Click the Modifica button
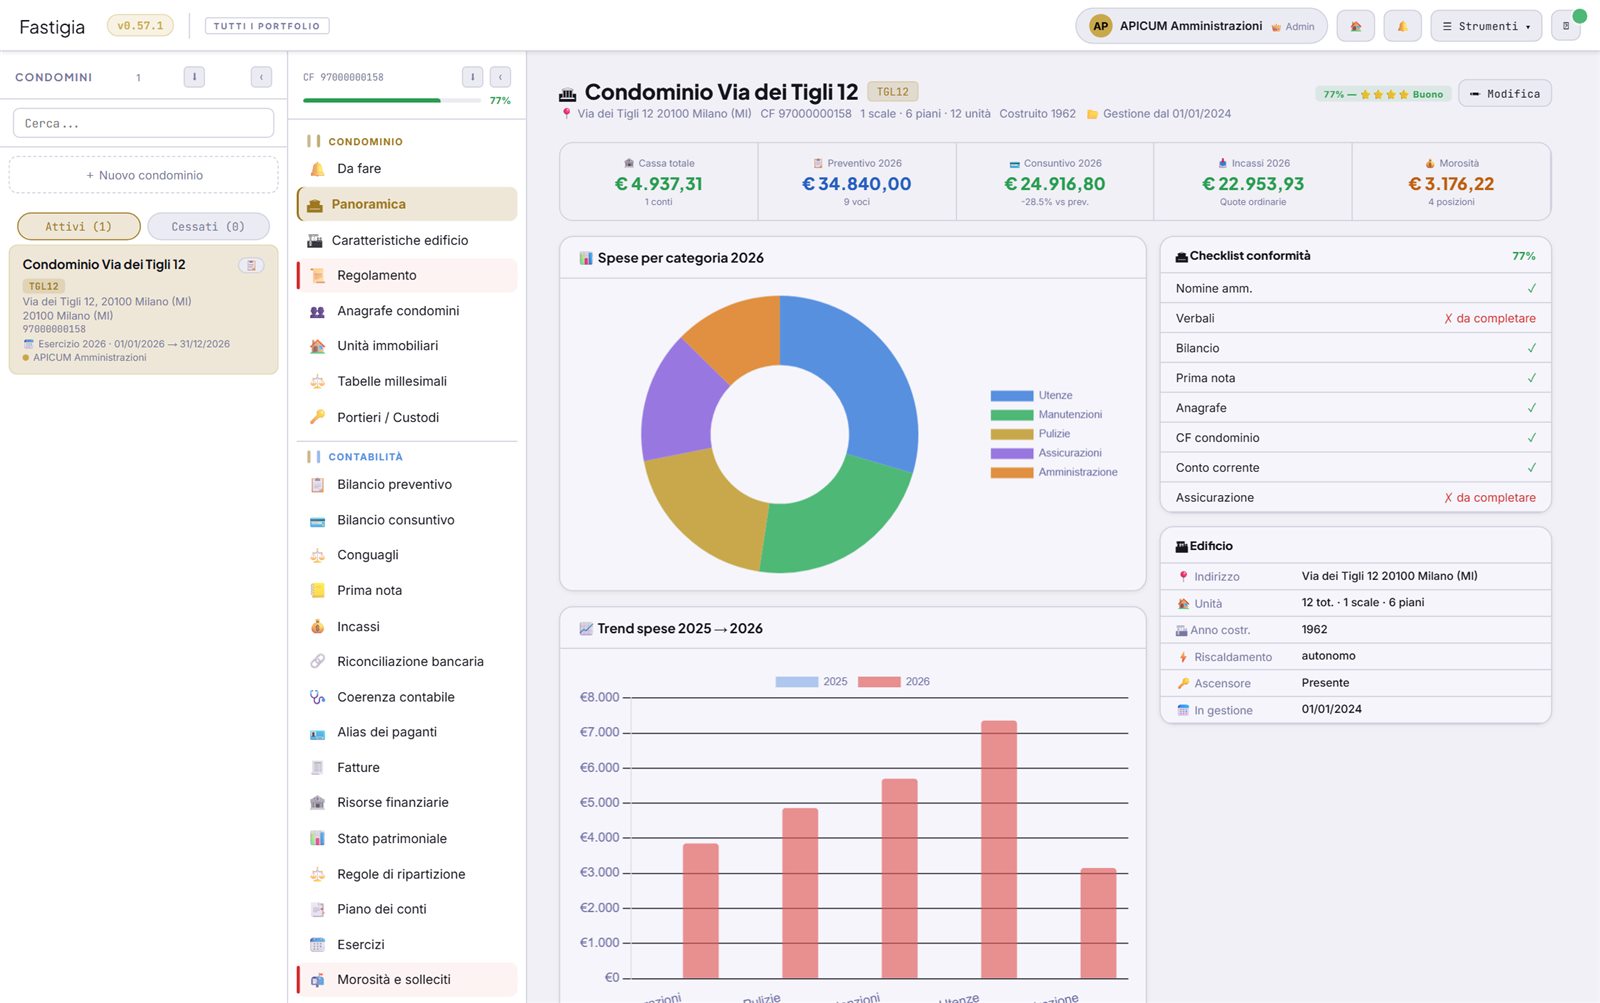Screen dimensions: 1600x1003 (x=1504, y=94)
